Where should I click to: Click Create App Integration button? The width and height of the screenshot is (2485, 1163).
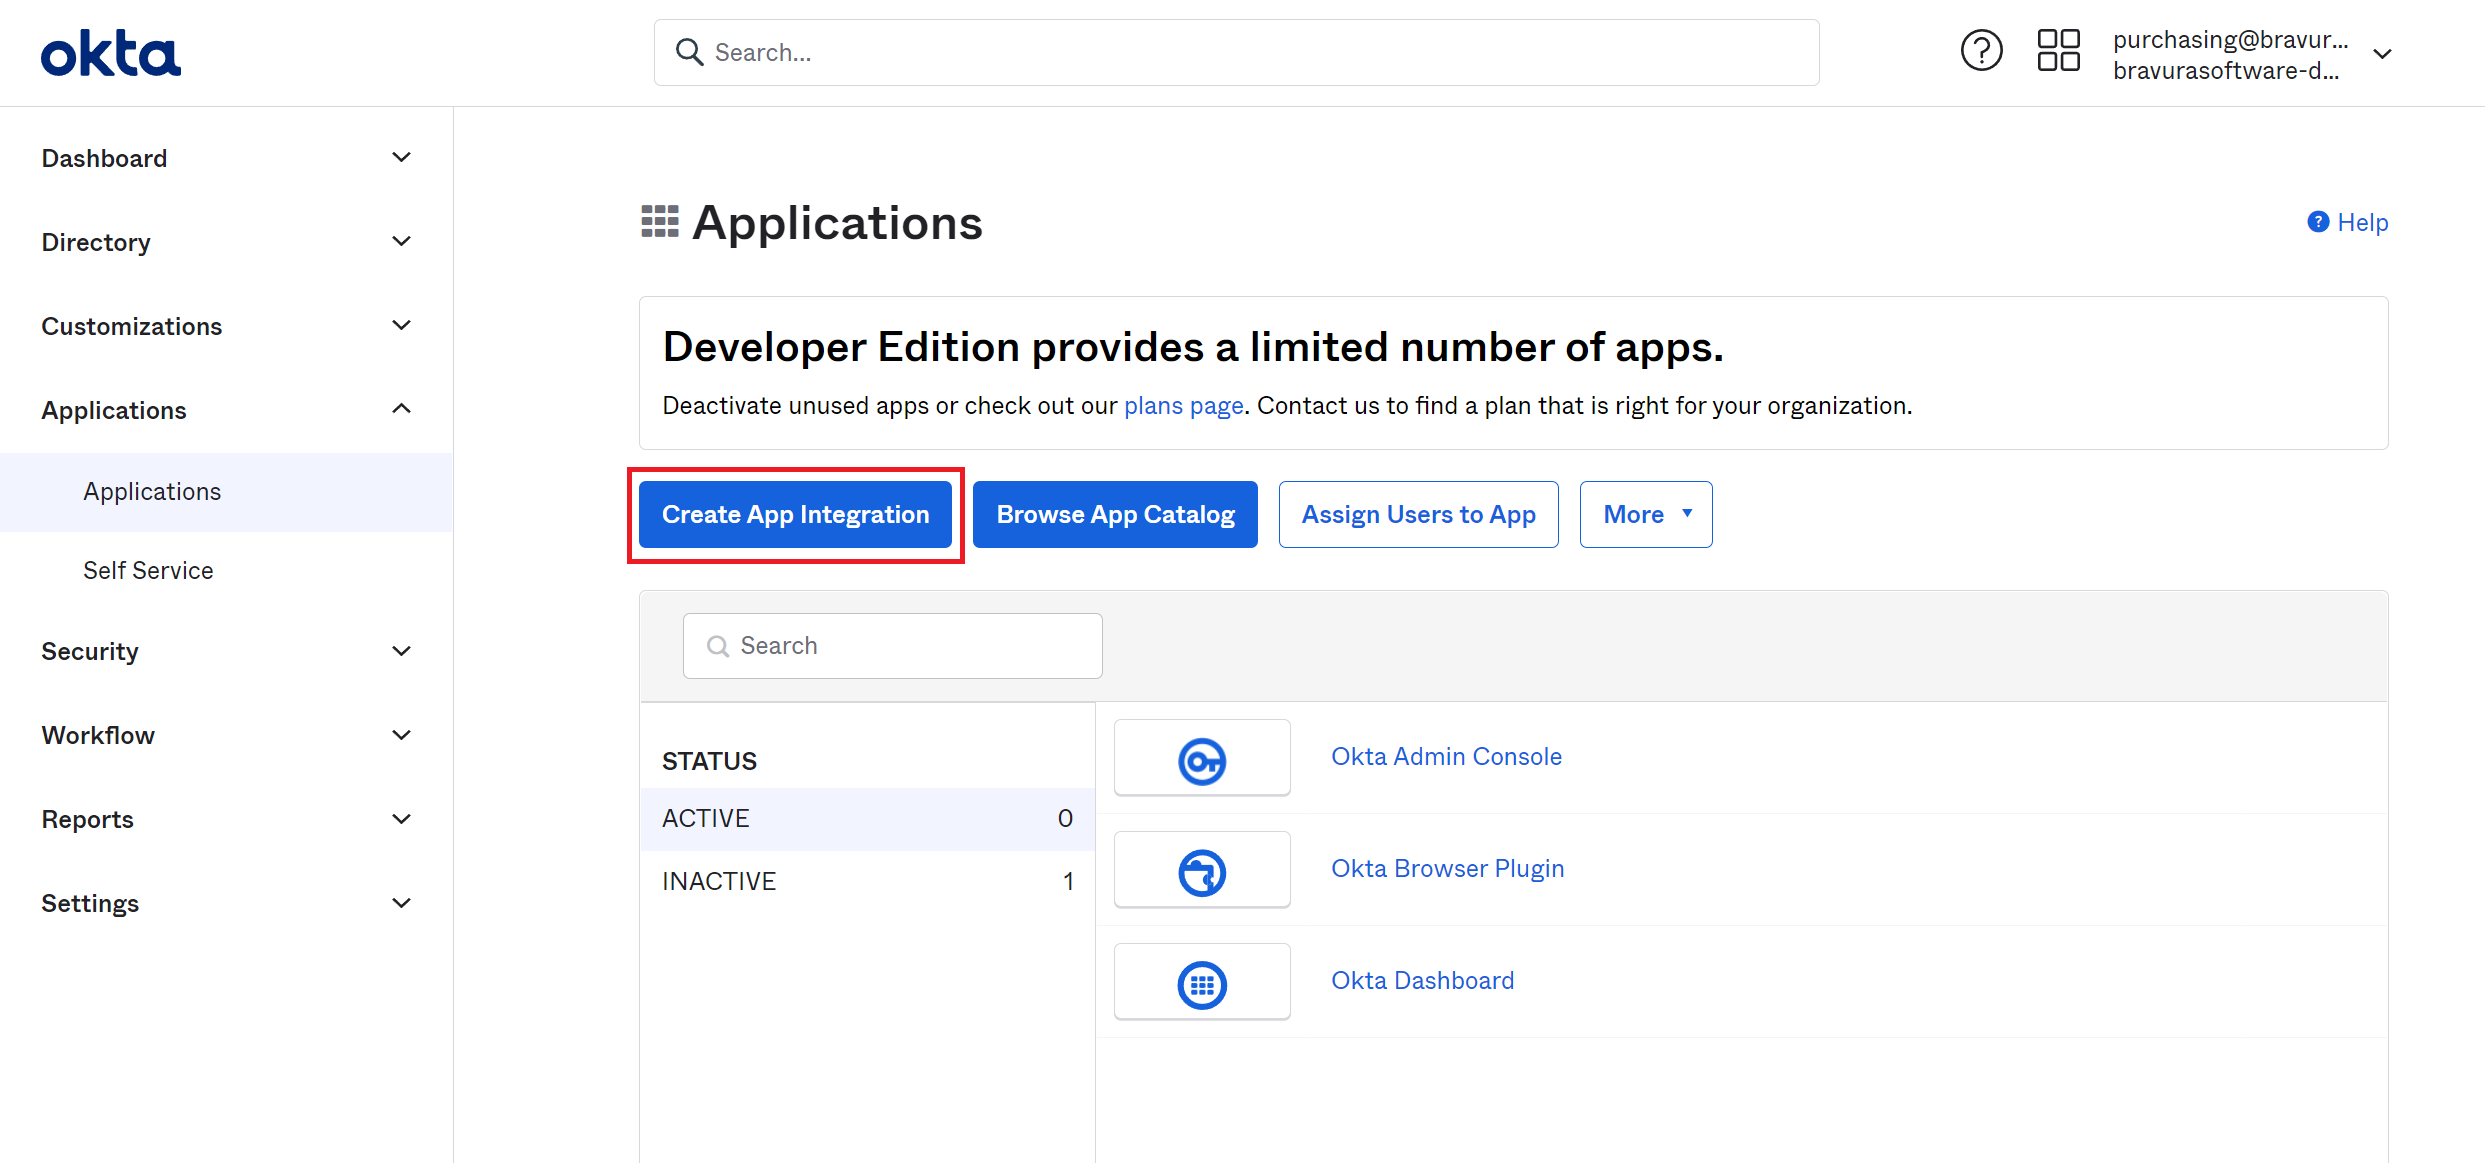pyautogui.click(x=796, y=515)
